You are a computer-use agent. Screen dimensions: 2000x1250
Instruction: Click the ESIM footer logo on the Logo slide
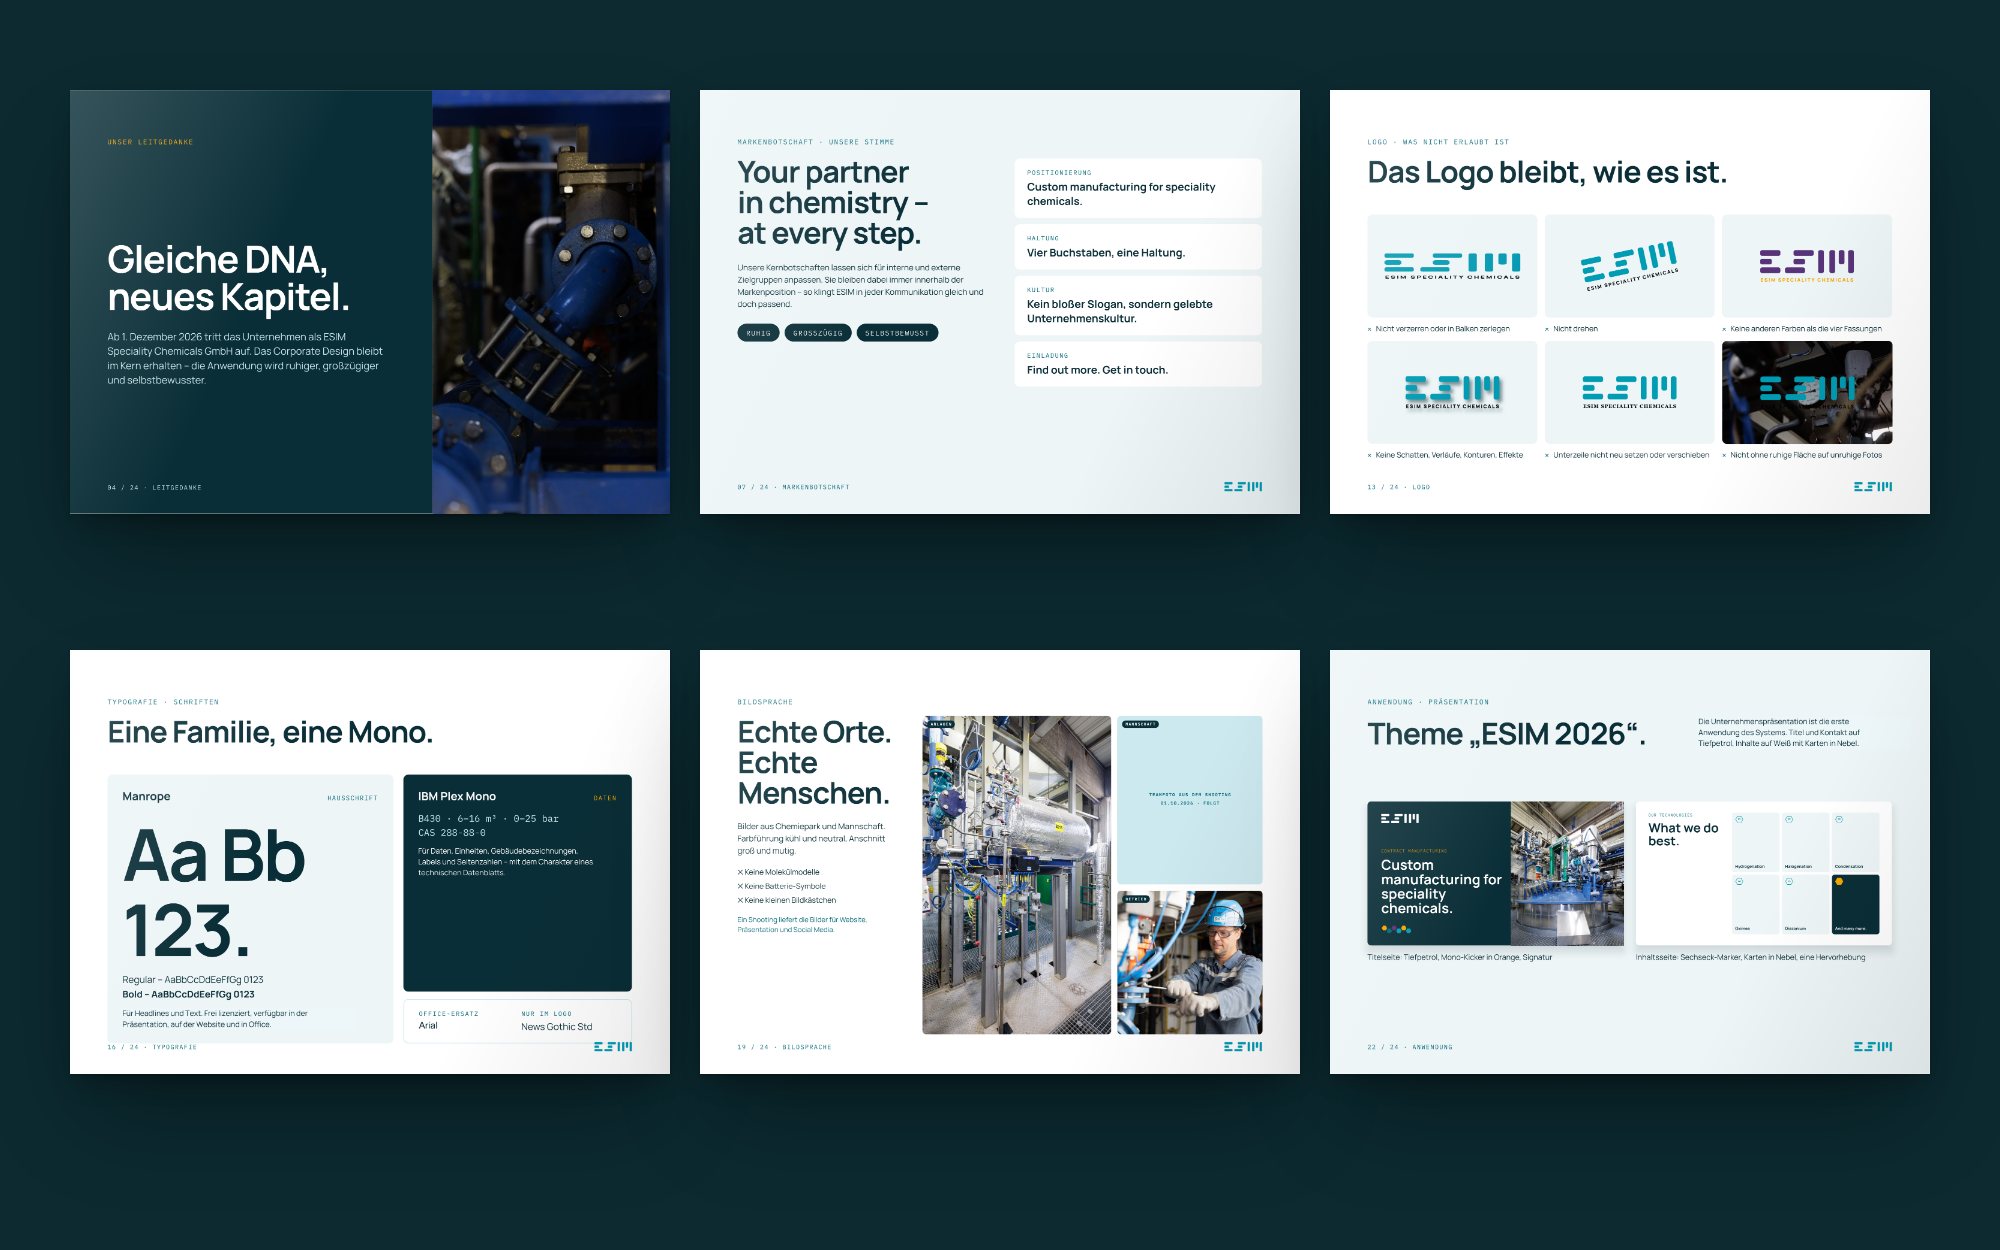pos(1873,487)
